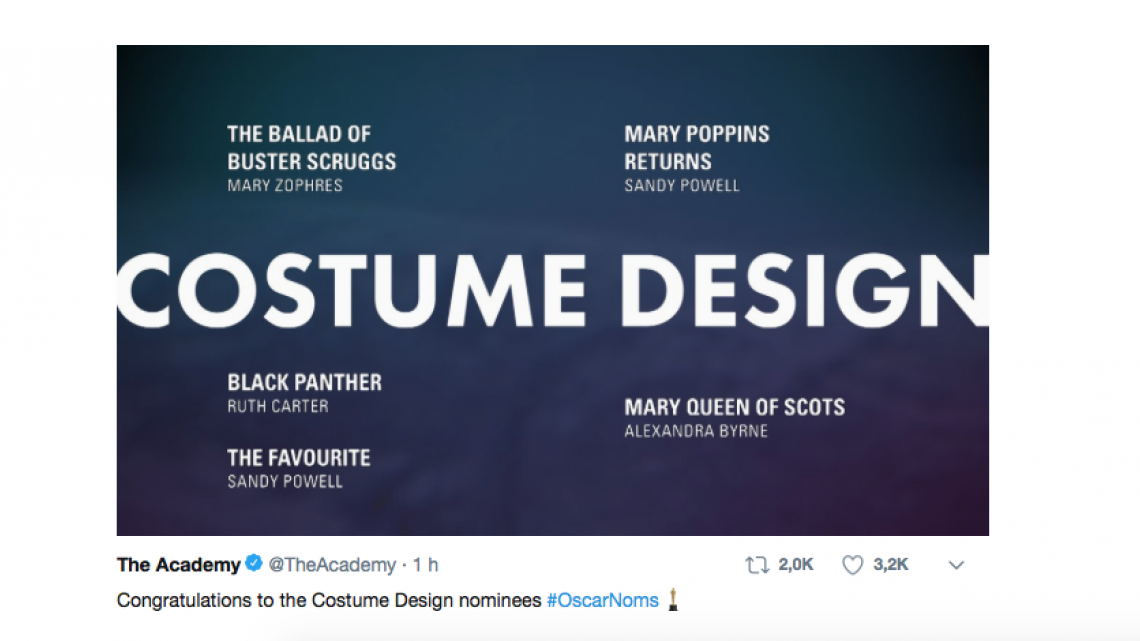
Task: Click the Alexandra Byrne name in the image
Action: (696, 431)
